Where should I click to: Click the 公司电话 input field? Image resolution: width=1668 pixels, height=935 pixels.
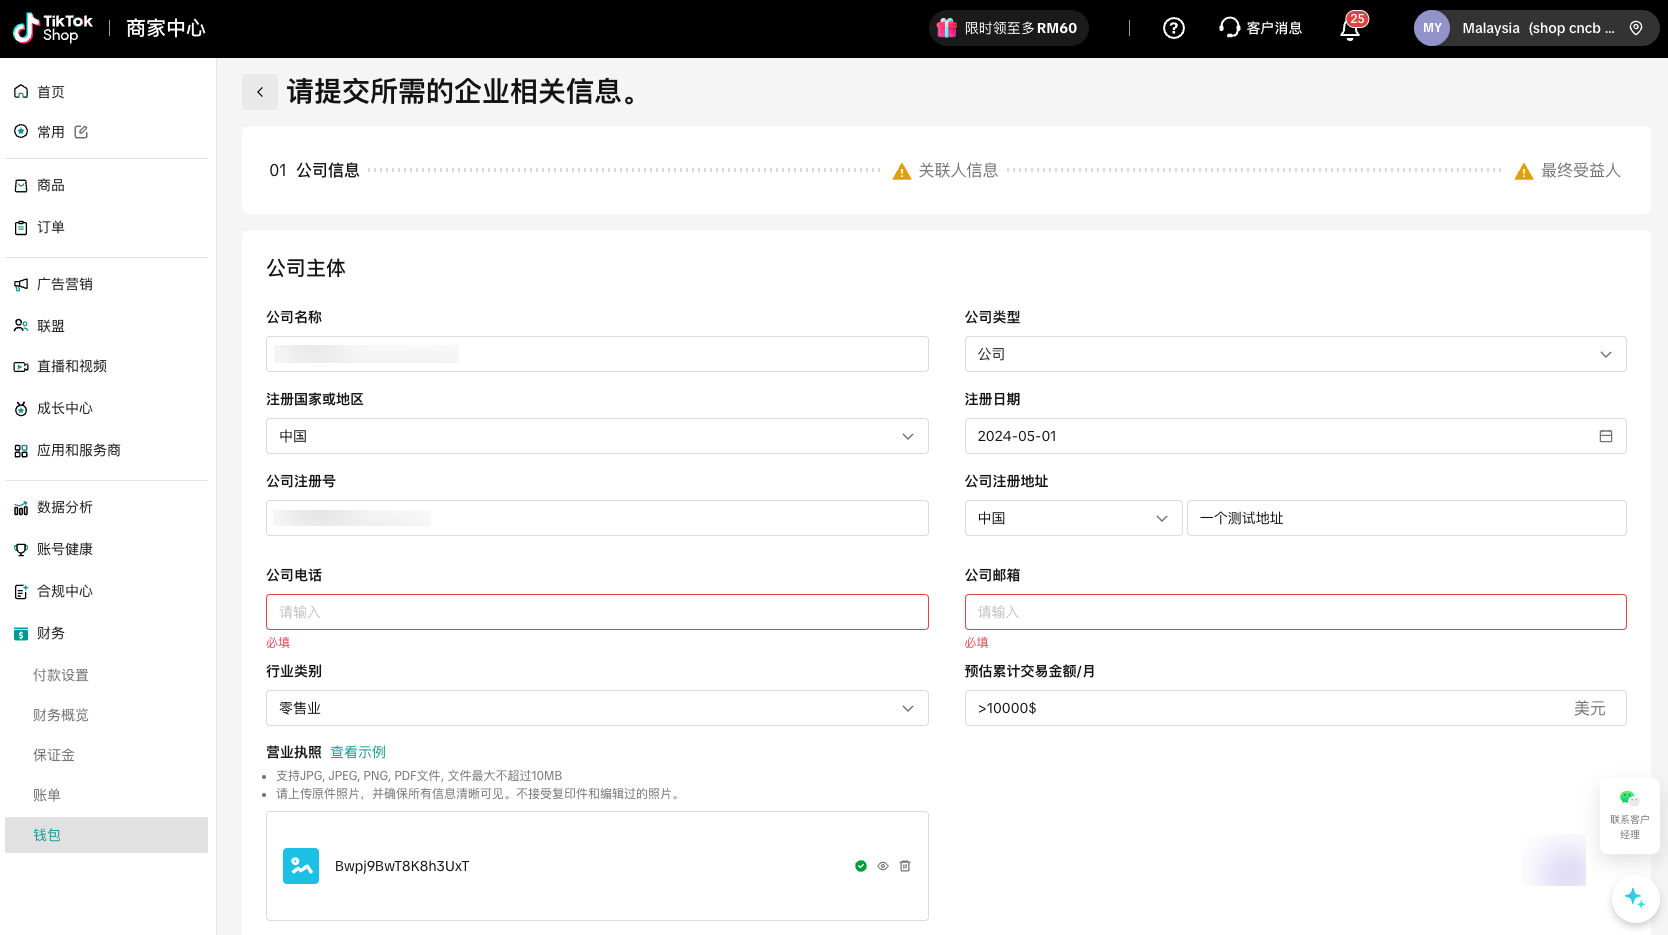[597, 612]
